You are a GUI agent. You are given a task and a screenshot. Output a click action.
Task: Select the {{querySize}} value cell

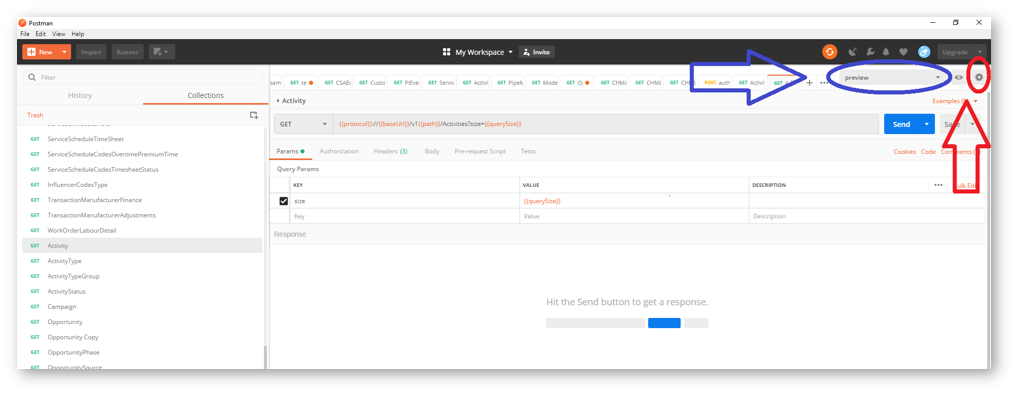click(x=634, y=201)
